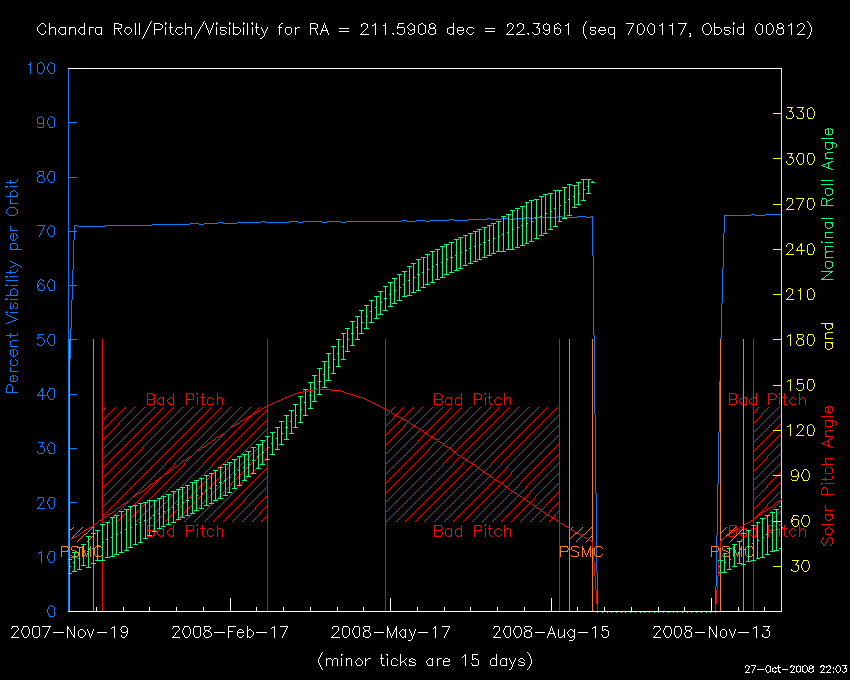This screenshot has width=850, height=680.
Task: Click the 27-Oct-2008 22:03 timestamp
Action: (796, 668)
